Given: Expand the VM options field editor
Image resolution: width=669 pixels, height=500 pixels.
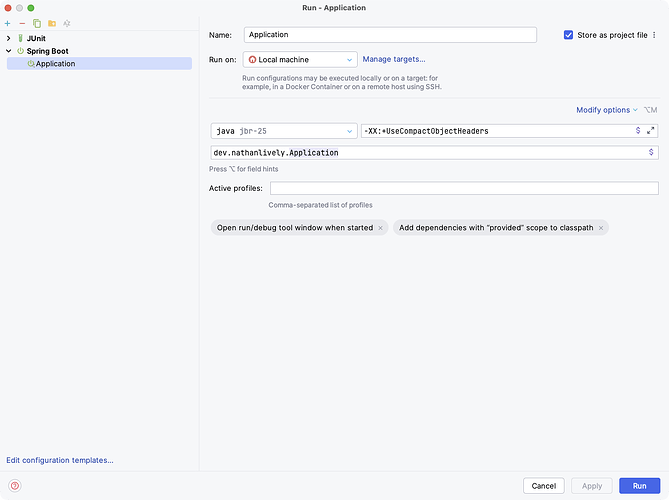Looking at the screenshot, I should coord(651,130).
